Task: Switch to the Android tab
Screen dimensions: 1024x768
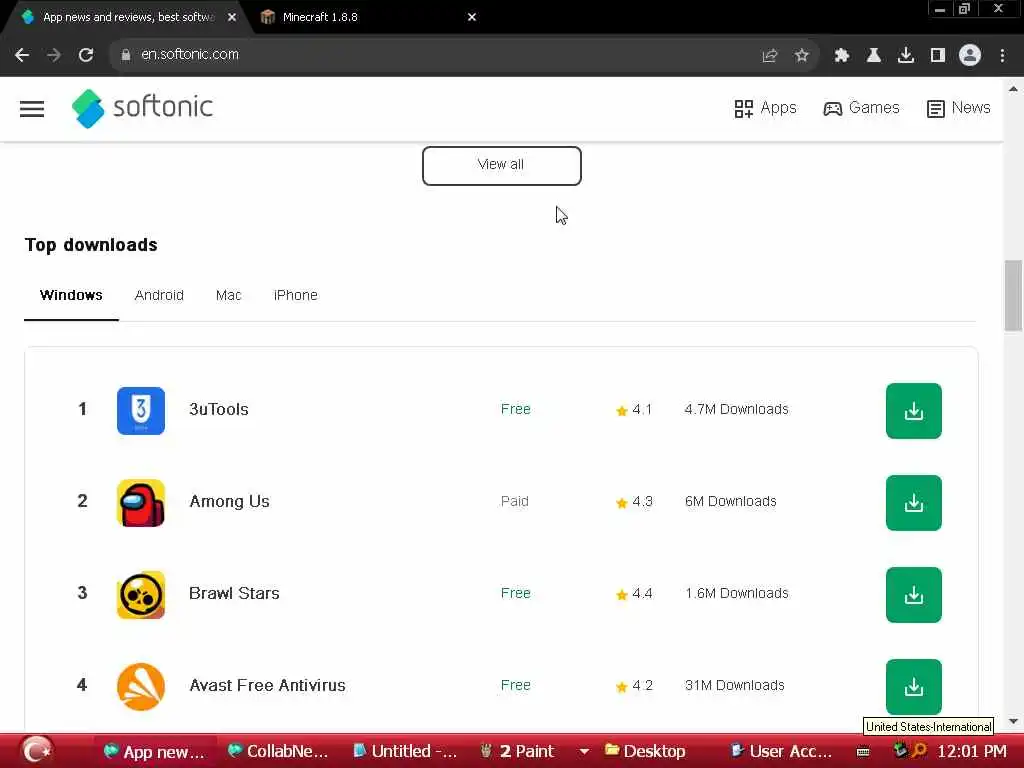Action: (159, 295)
